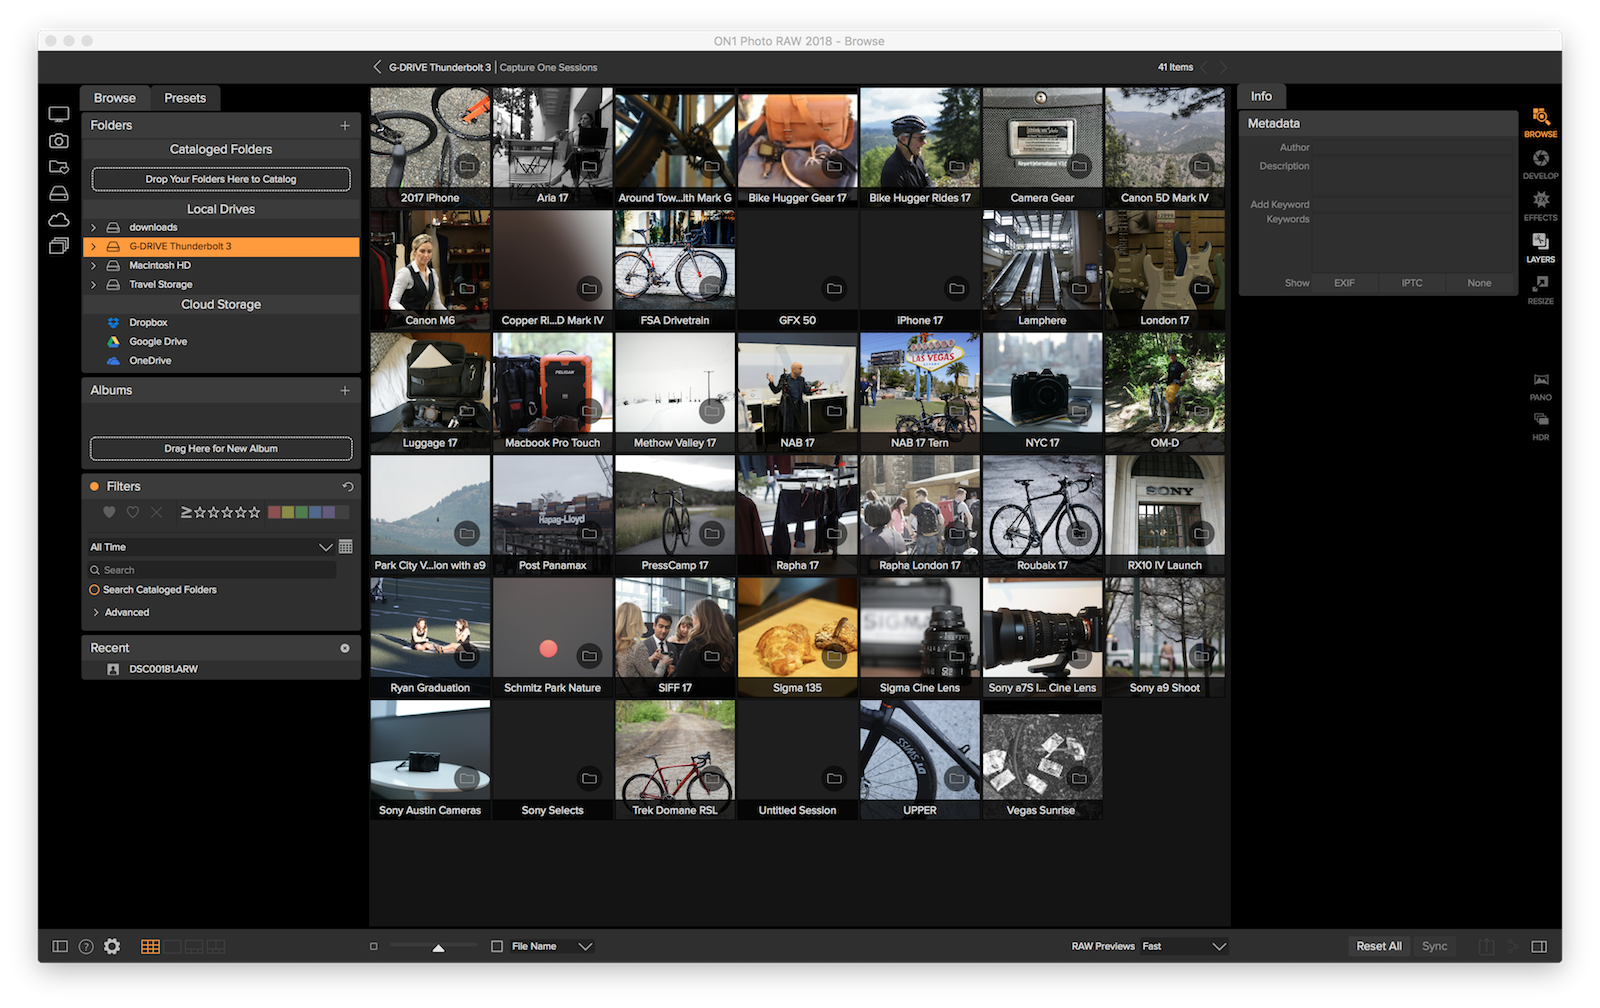Switch to filmstrip view
This screenshot has width=1600, height=1008.
[194, 946]
